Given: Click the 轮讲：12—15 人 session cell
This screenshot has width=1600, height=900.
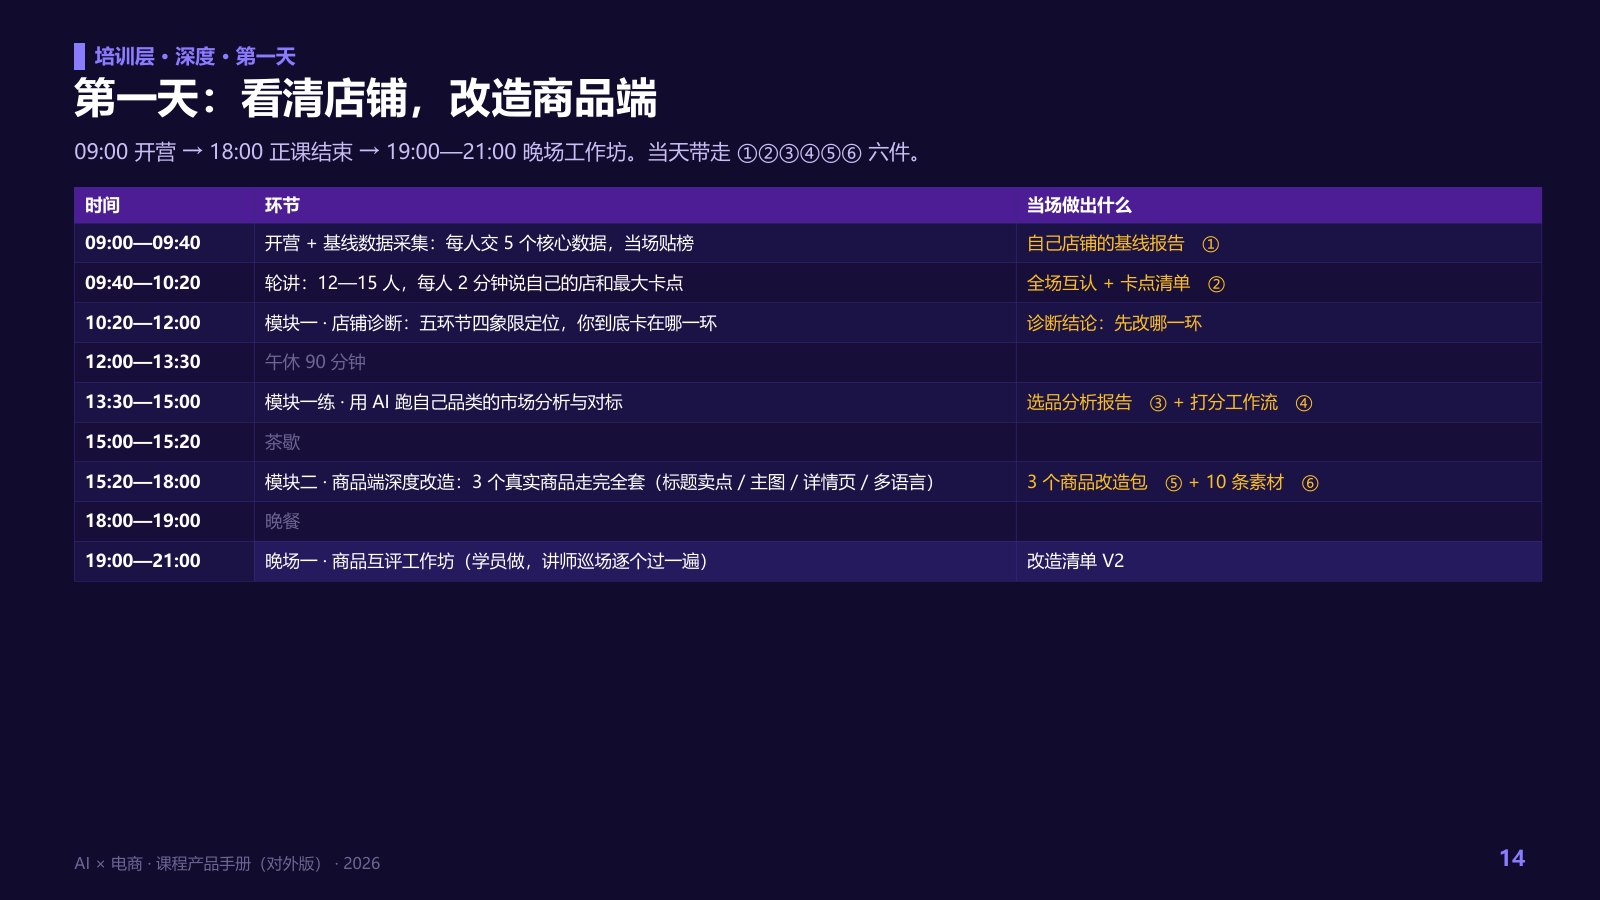Looking at the screenshot, I should (x=635, y=283).
